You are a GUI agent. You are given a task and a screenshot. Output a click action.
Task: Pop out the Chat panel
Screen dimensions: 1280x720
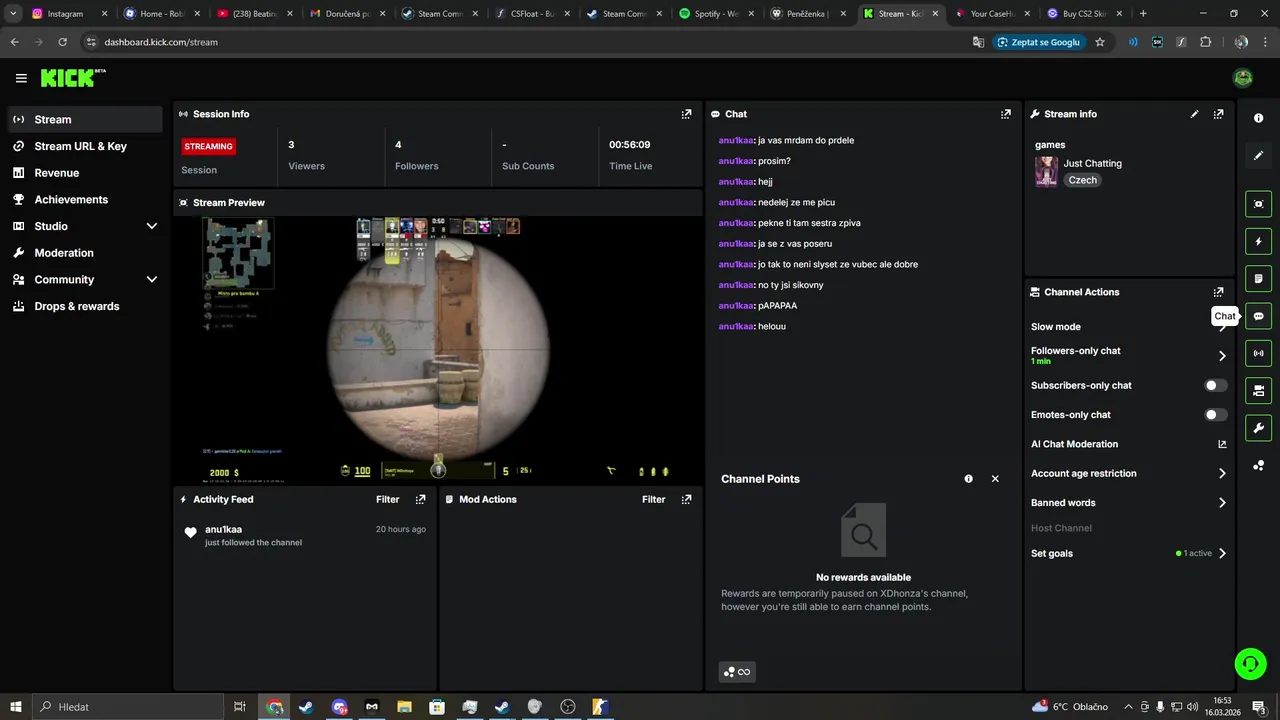click(1006, 114)
